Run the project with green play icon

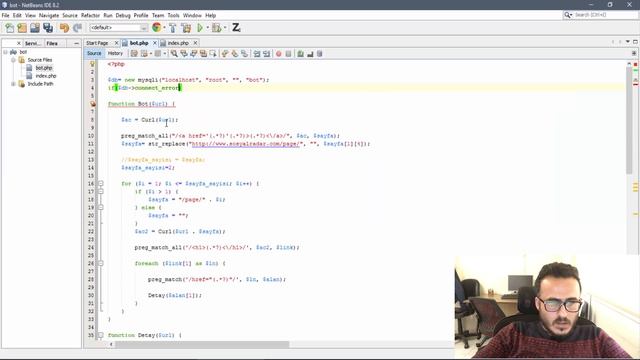(200, 28)
